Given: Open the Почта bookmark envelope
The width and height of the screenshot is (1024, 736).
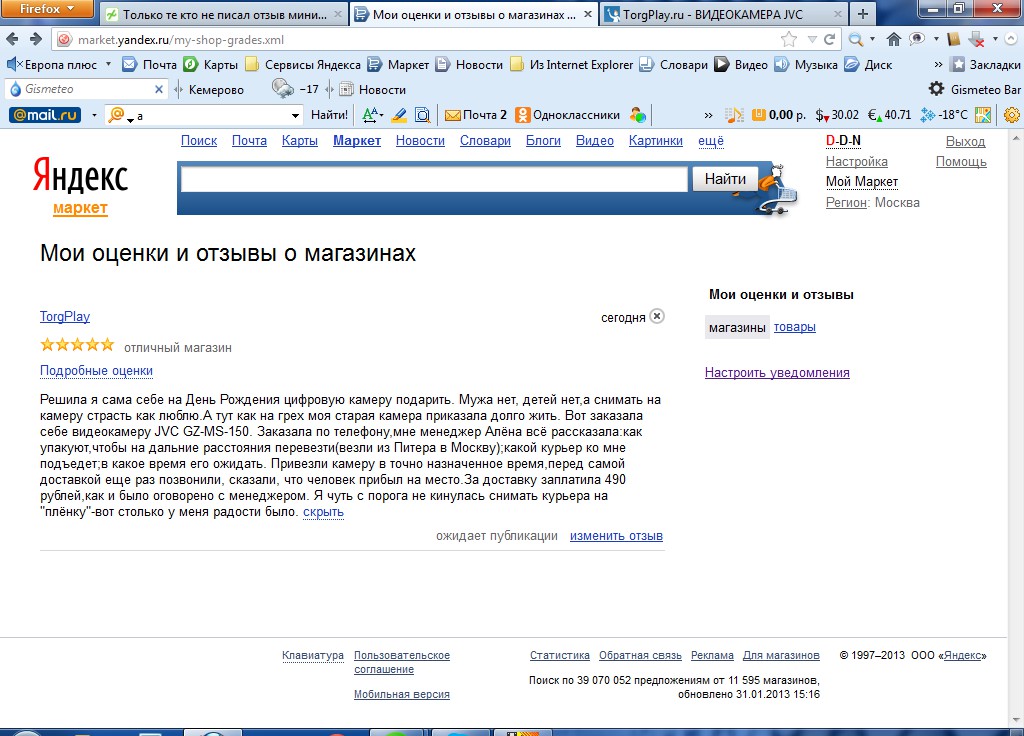Looking at the screenshot, I should coord(150,65).
